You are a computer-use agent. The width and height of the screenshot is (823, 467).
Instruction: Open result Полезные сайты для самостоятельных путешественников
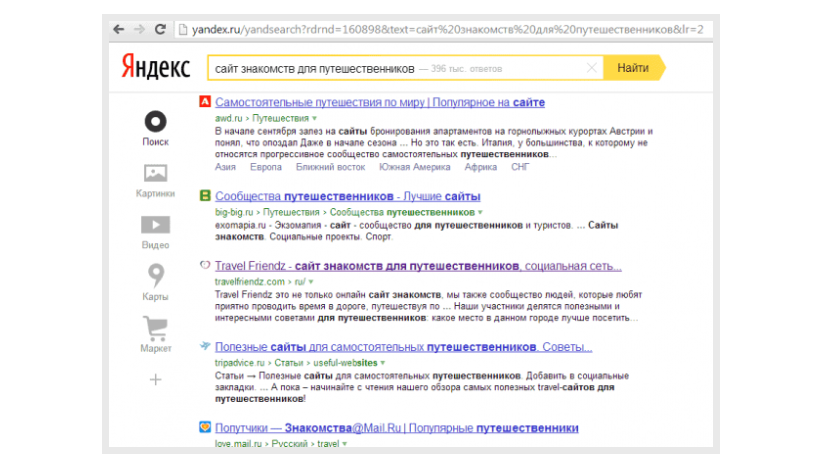[404, 347]
